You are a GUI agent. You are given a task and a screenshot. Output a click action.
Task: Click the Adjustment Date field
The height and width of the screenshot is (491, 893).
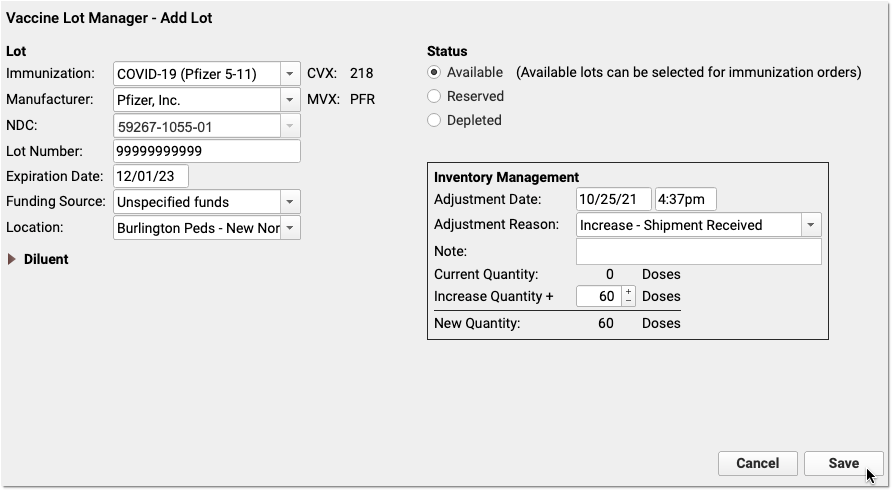pyautogui.click(x=613, y=199)
